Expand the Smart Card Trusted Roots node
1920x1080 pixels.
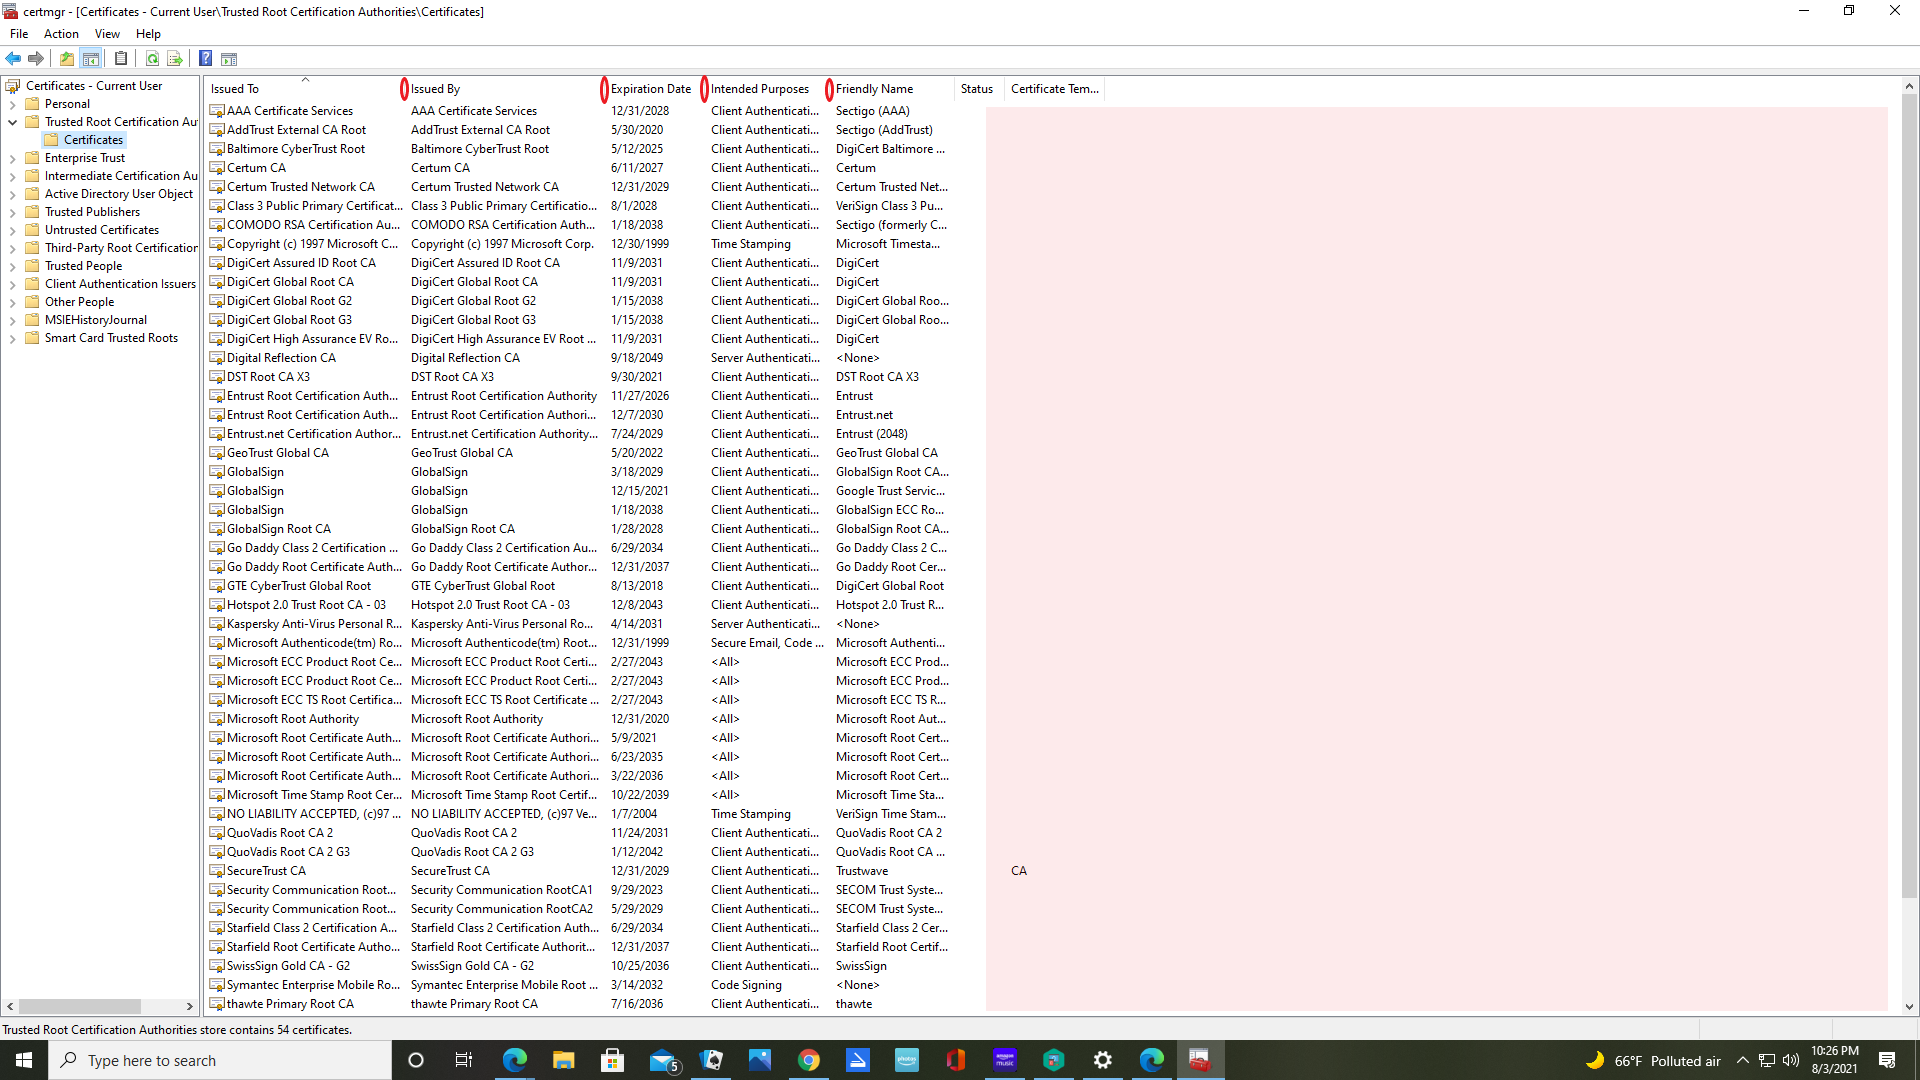tap(12, 338)
